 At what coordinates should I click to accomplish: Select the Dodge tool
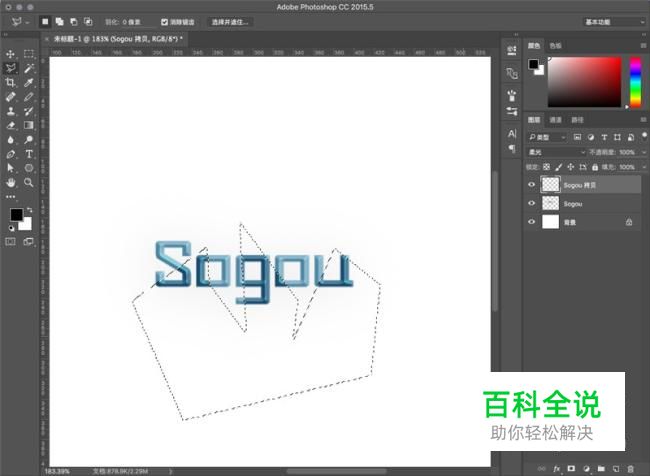29,140
